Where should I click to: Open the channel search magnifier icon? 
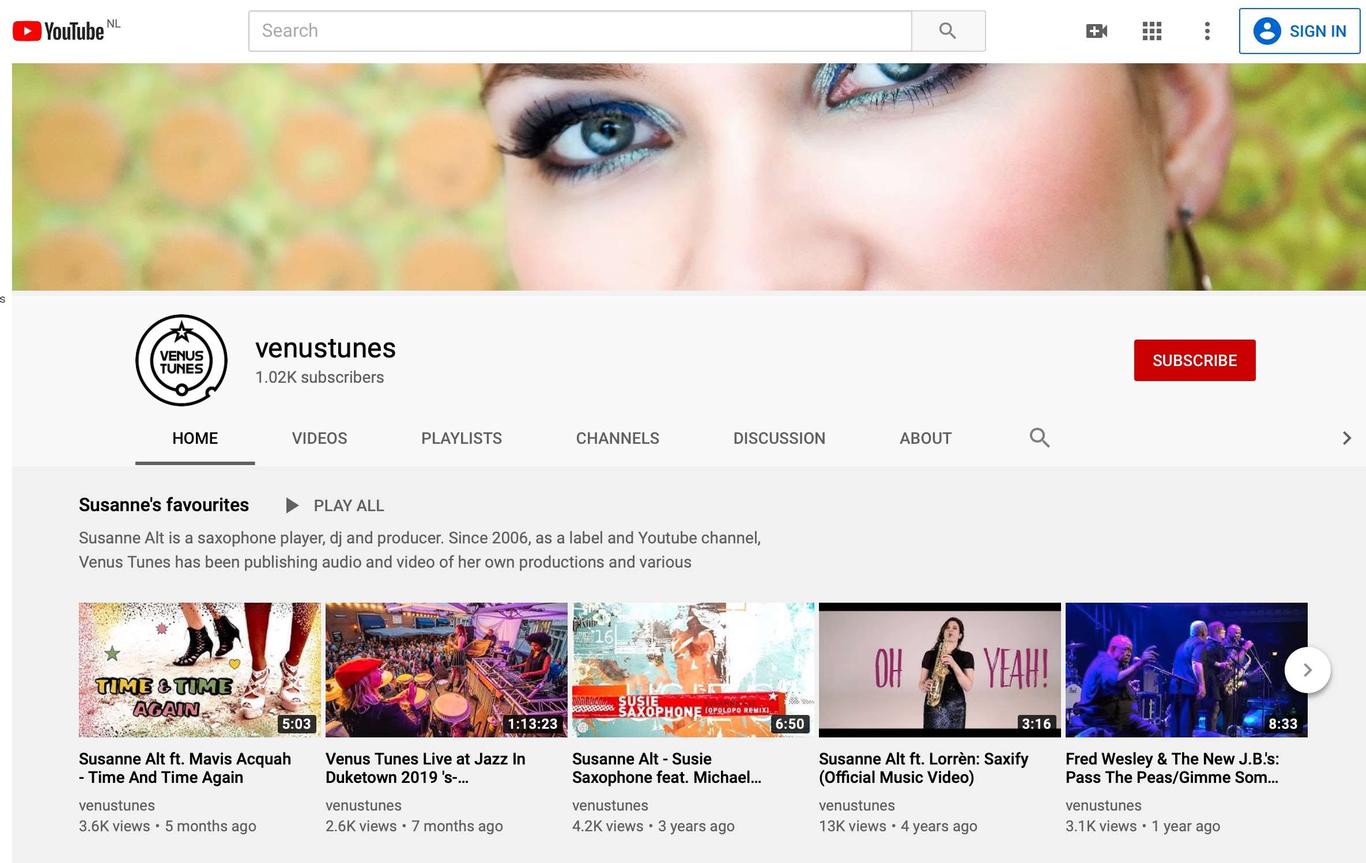point(1040,438)
